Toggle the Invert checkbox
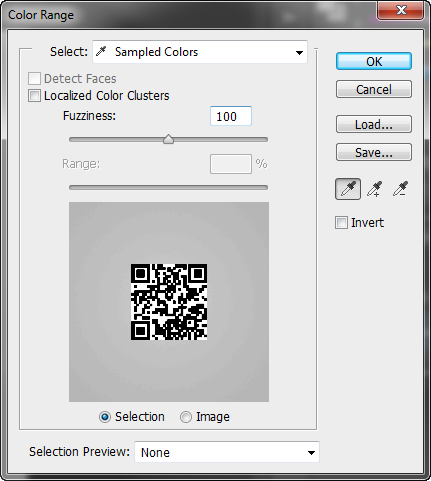 (341, 223)
